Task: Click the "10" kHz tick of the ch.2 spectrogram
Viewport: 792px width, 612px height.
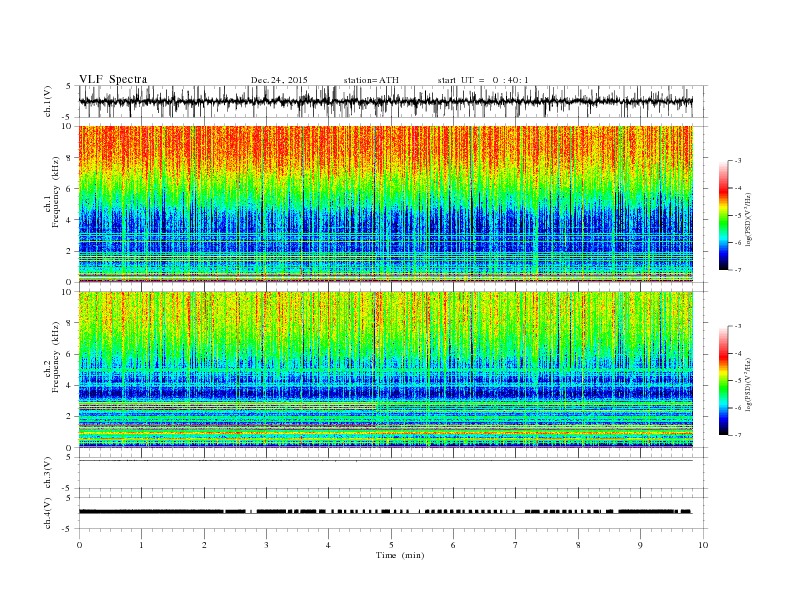Action: tap(66, 292)
